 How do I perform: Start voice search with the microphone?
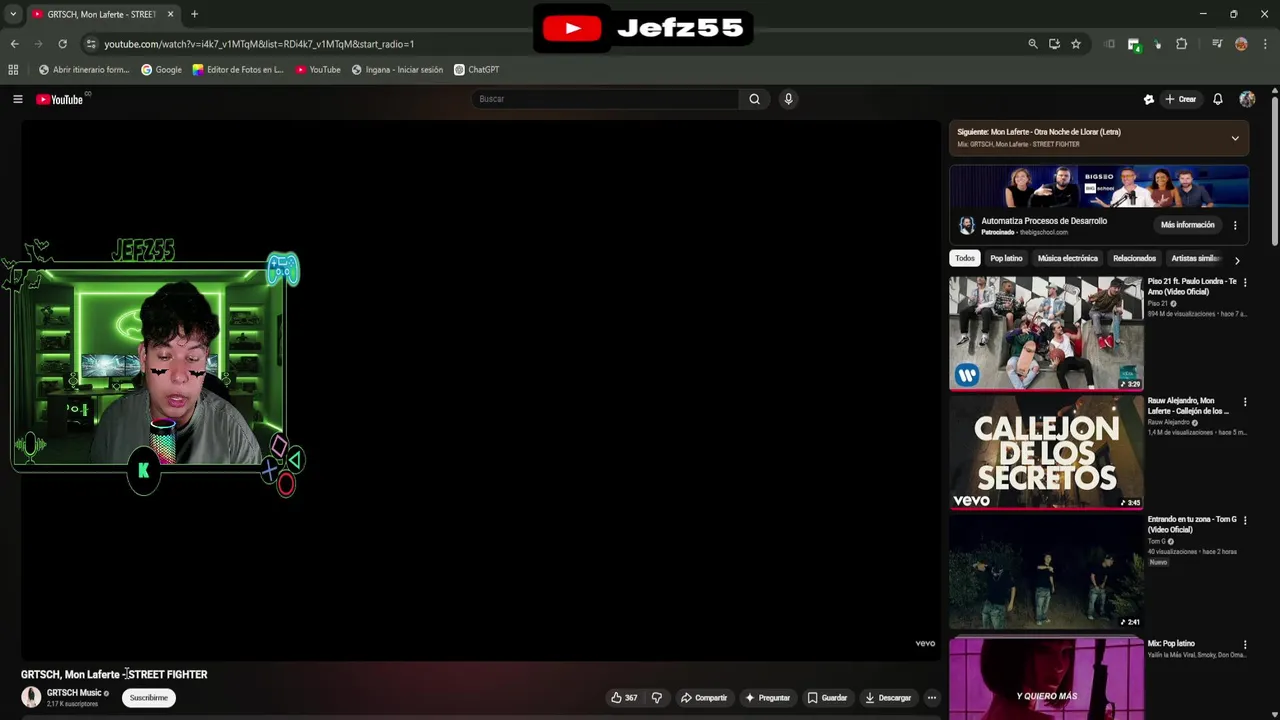pyautogui.click(x=788, y=99)
